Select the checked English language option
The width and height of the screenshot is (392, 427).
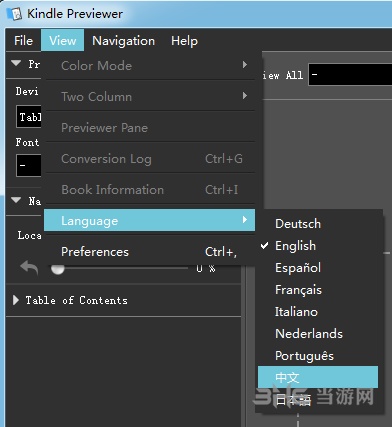[318, 246]
